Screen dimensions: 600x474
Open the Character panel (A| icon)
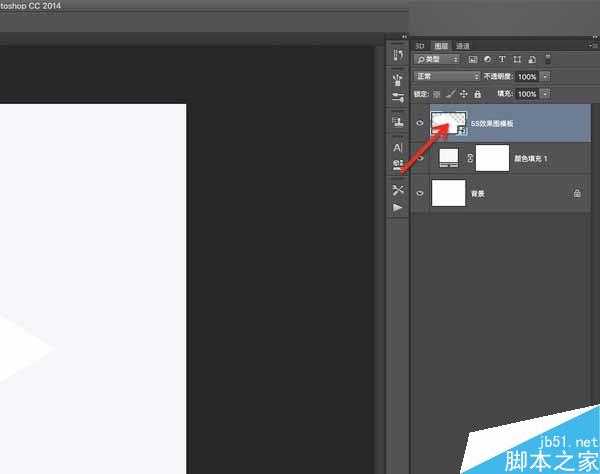398,147
